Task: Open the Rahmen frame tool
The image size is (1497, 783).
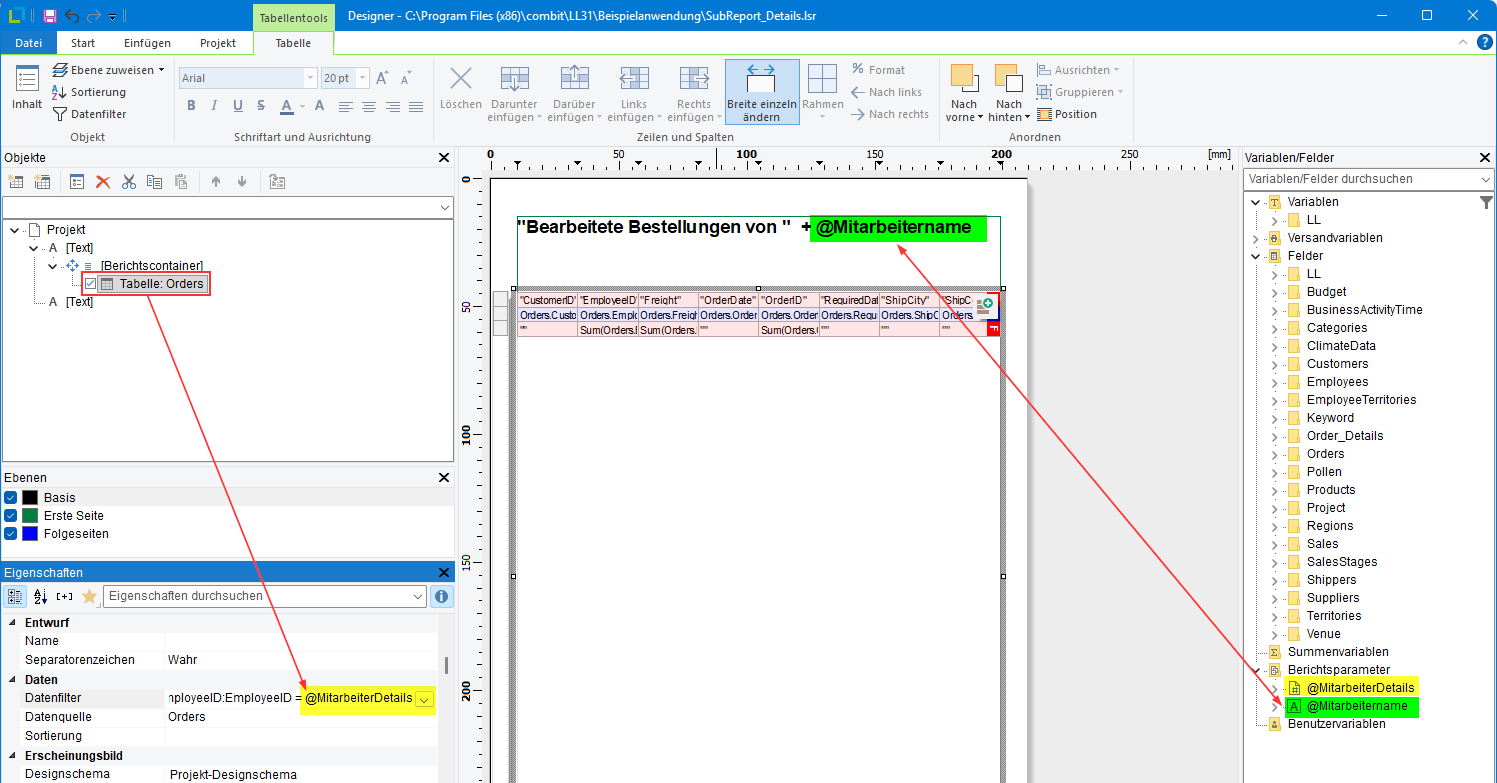Action: [822, 80]
